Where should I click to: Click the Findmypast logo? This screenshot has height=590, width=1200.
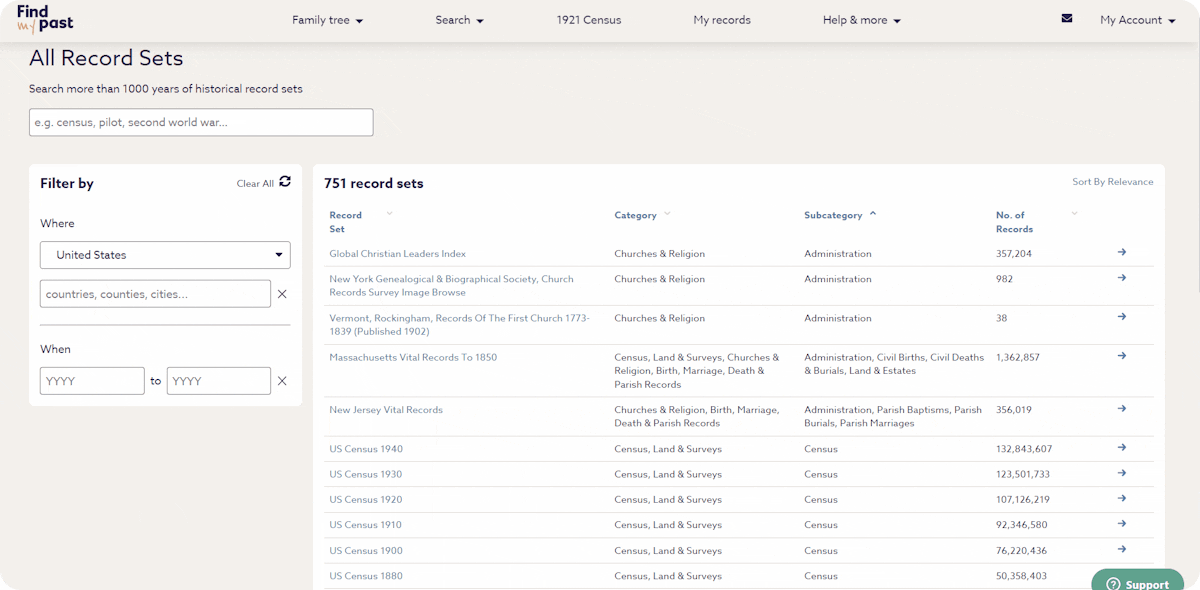tap(45, 19)
